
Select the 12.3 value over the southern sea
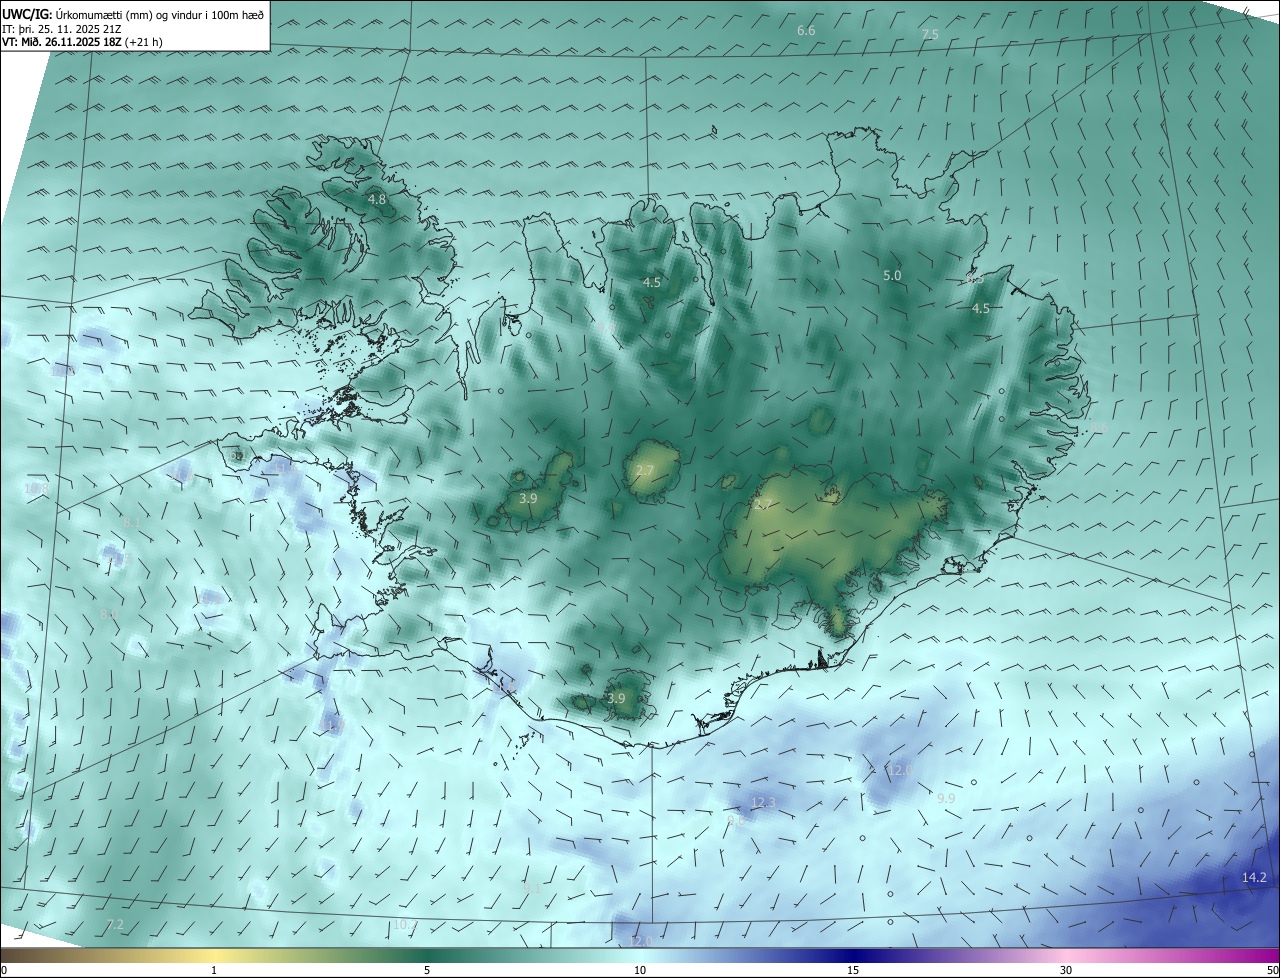coord(763,803)
